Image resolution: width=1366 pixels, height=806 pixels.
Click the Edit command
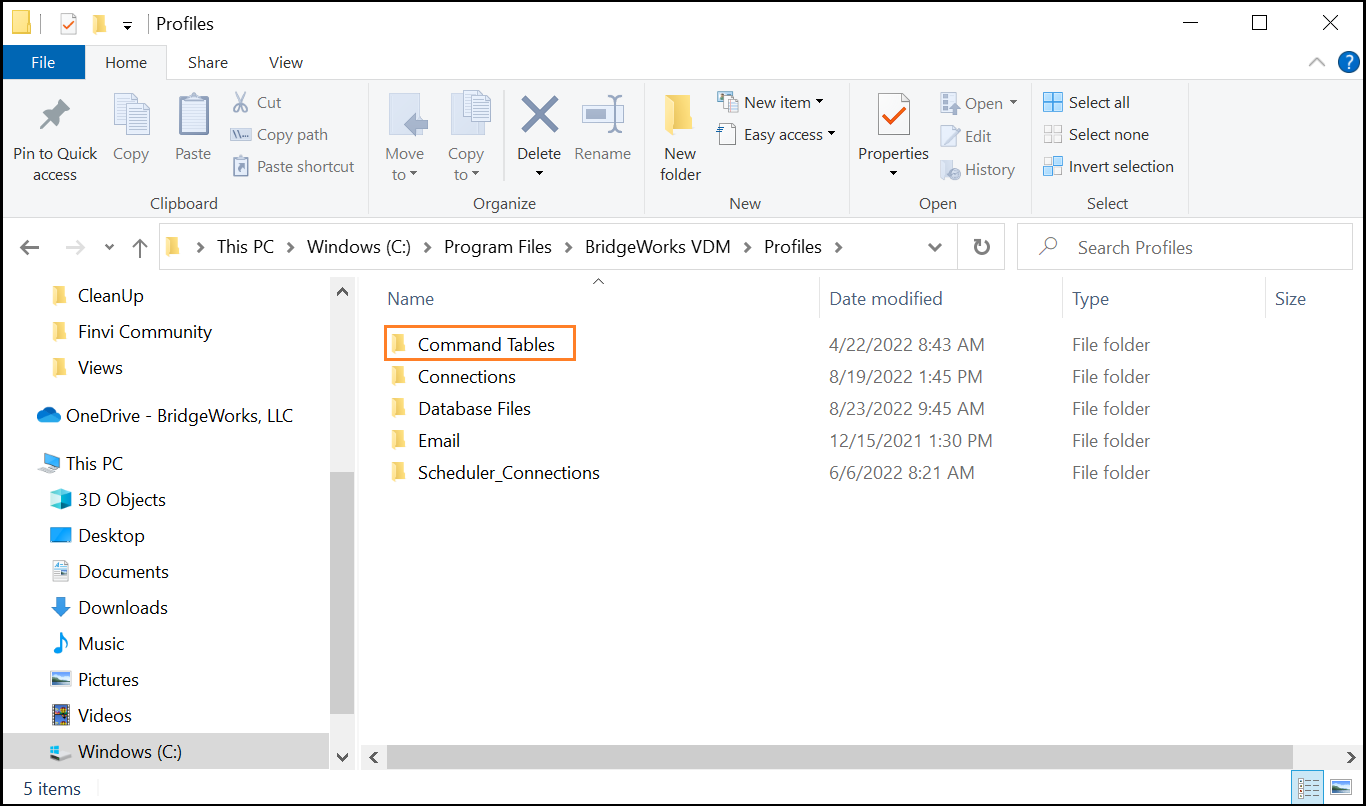click(966, 136)
